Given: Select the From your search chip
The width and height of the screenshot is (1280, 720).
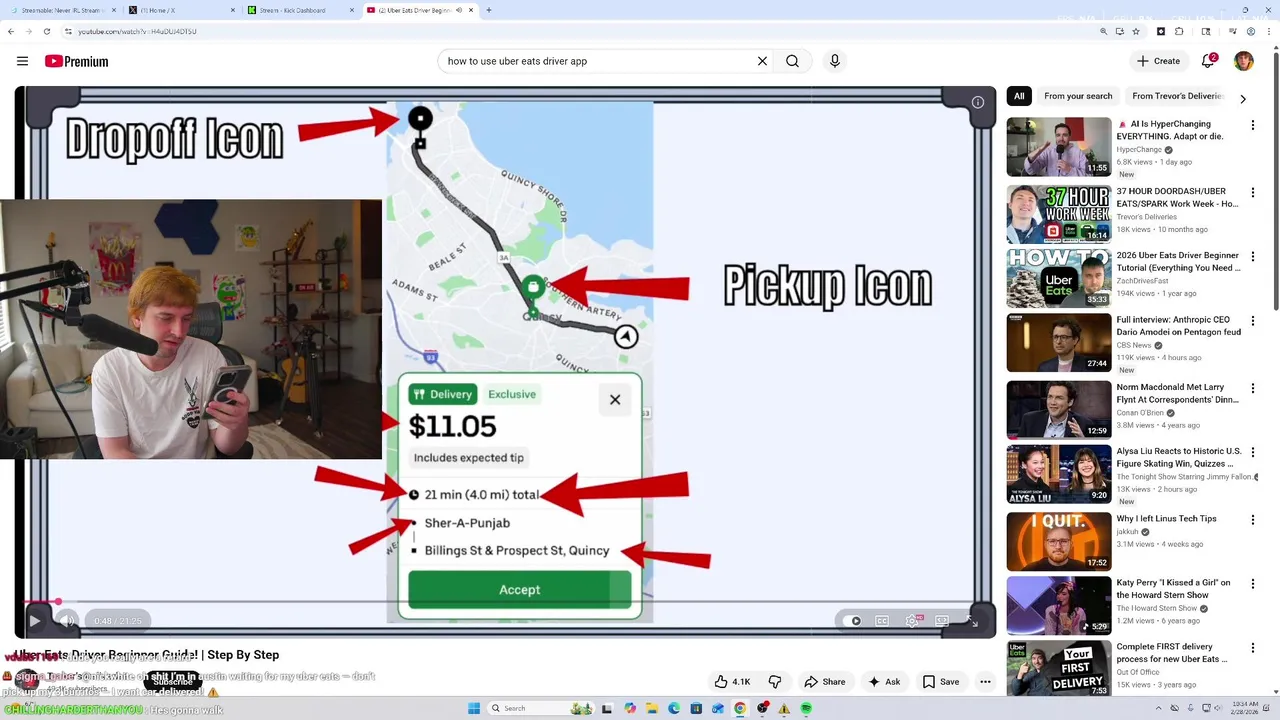Looking at the screenshot, I should pyautogui.click(x=1078, y=96).
